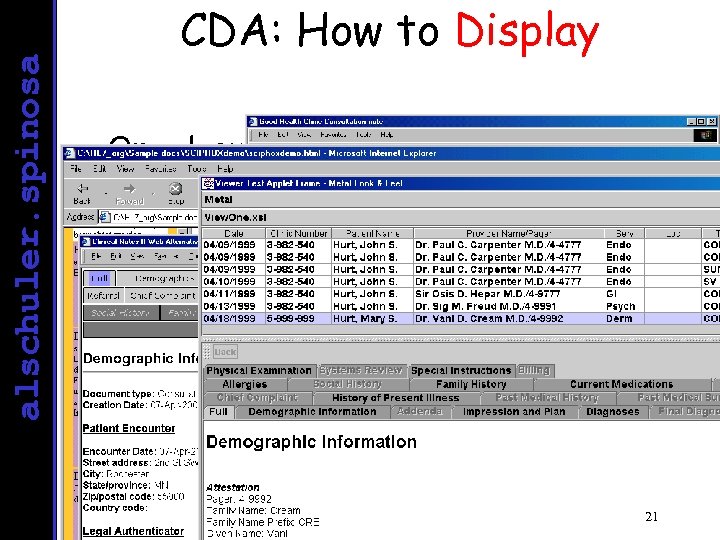The image size is (720, 540).
Task: Click the ViewOne.xsl label
Action: tap(236, 217)
